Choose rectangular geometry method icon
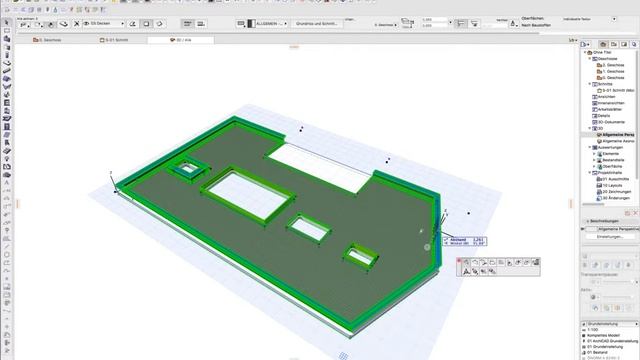 point(146,24)
